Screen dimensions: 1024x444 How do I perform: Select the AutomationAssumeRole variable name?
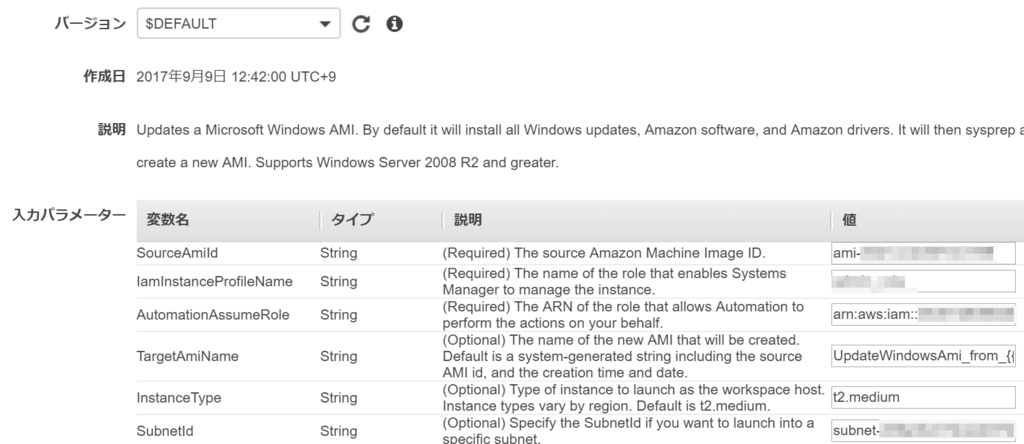click(213, 315)
